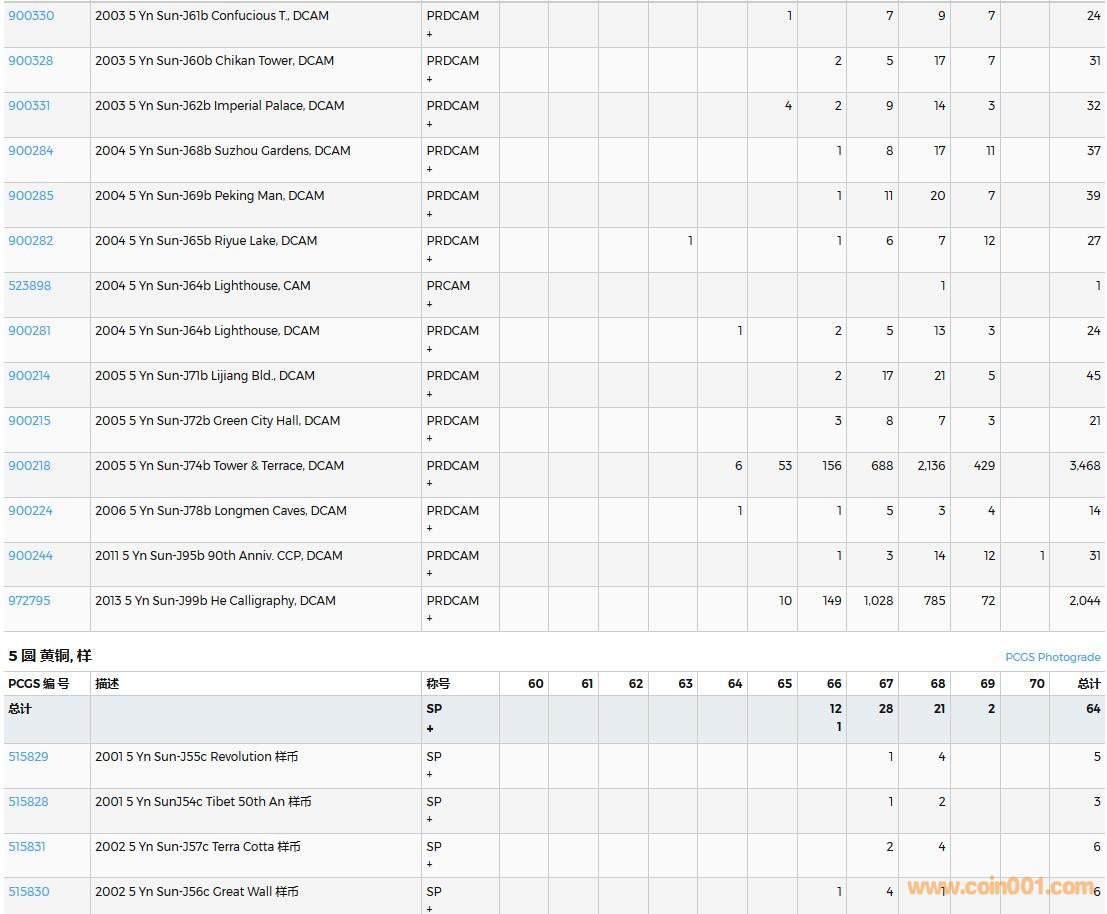Select the 900224 Longmen Caves link
Image resolution: width=1107 pixels, height=914 pixels.
30,511
